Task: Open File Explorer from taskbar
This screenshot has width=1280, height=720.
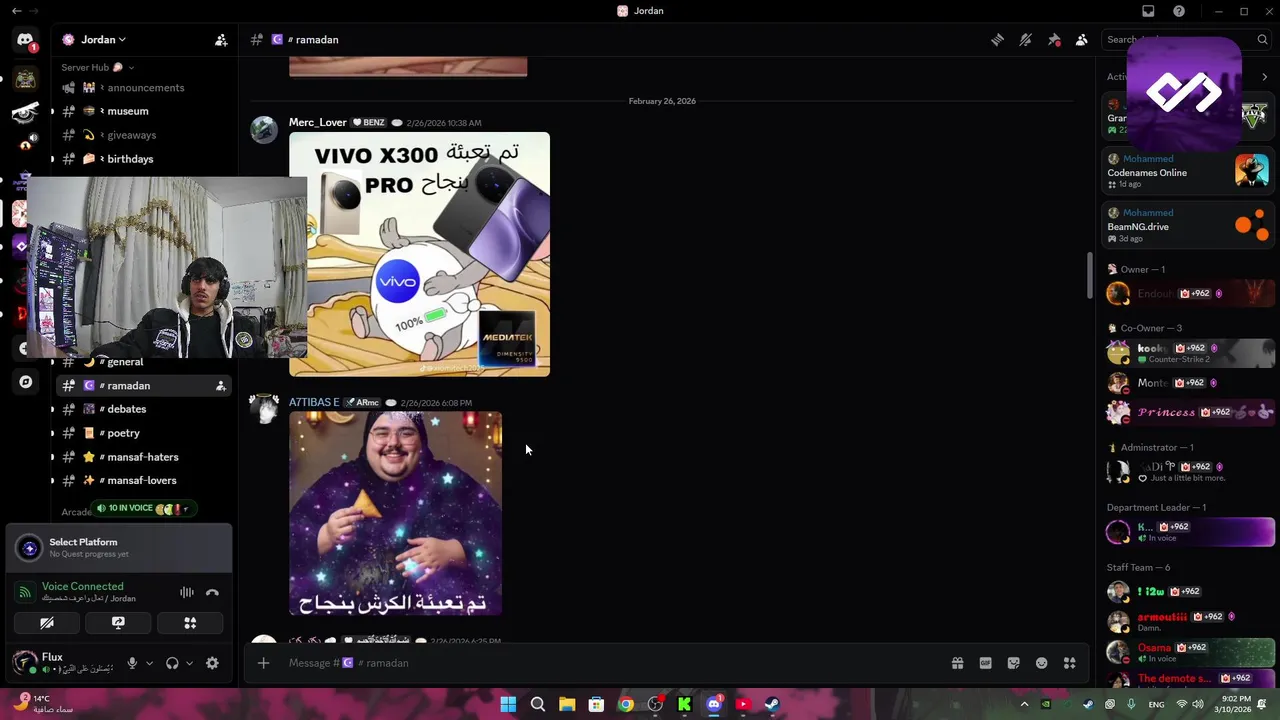Action: coord(567,704)
